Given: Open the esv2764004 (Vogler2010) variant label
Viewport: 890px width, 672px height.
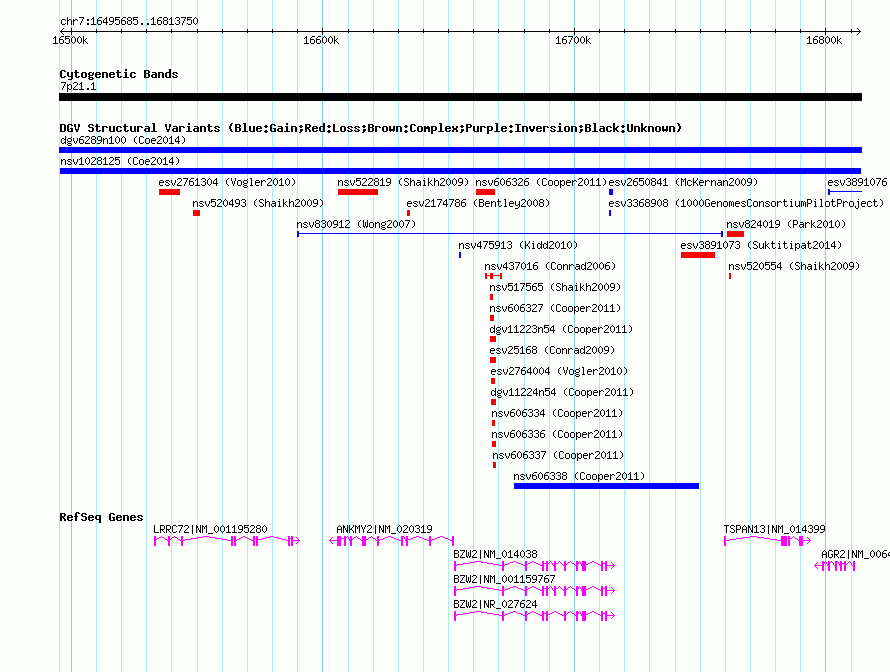Looking at the screenshot, I should 559,371.
